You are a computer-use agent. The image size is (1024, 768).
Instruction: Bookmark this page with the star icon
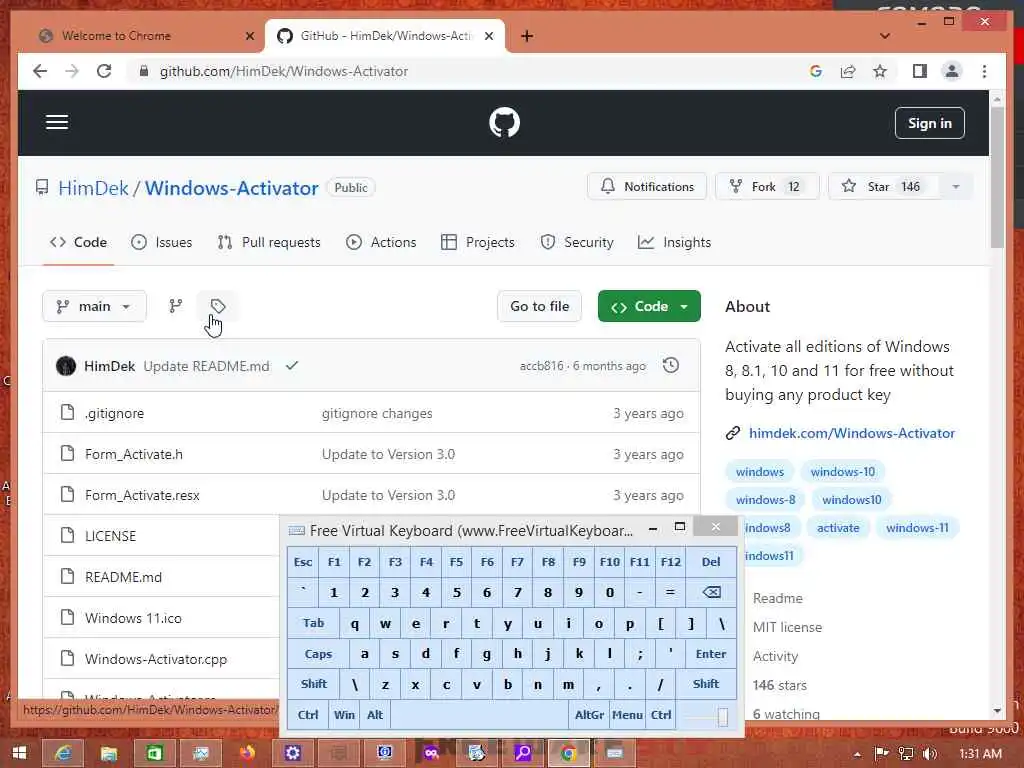[880, 71]
